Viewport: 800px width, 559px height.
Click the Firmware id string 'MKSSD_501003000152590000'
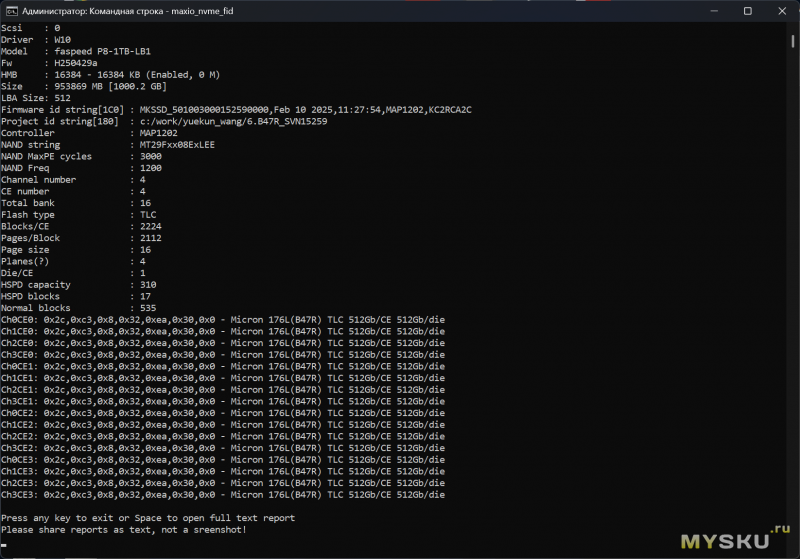(204, 110)
